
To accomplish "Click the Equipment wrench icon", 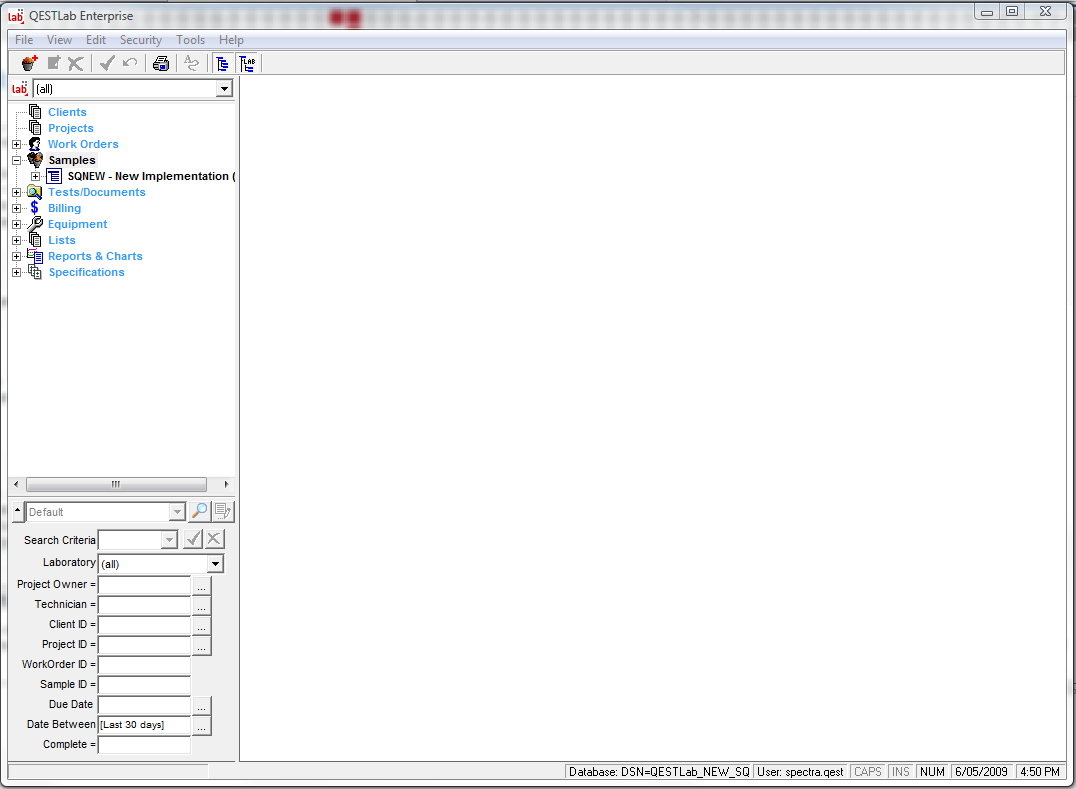I will [x=35, y=224].
